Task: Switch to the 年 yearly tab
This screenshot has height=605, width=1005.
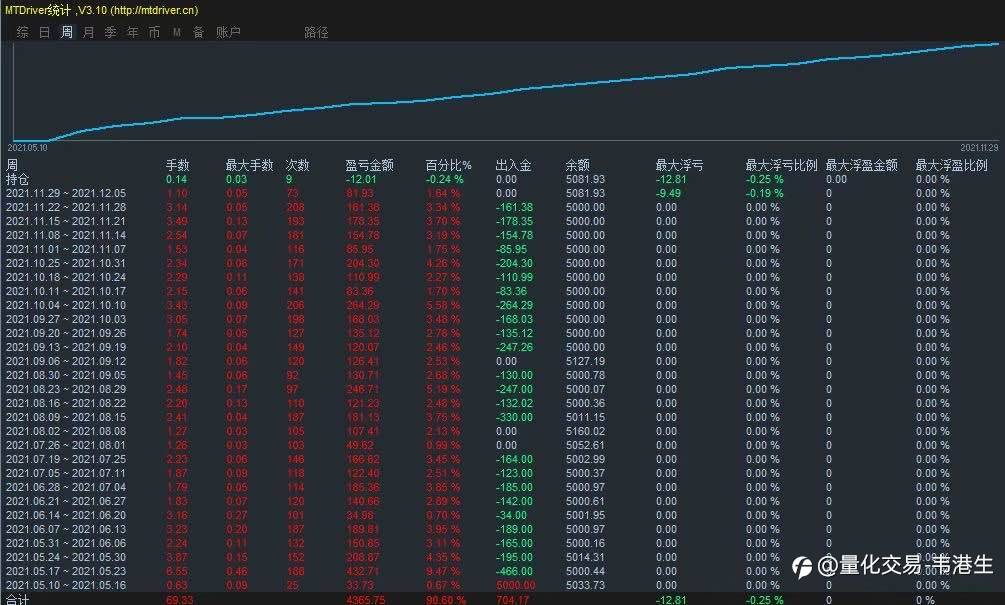Action: pos(132,32)
